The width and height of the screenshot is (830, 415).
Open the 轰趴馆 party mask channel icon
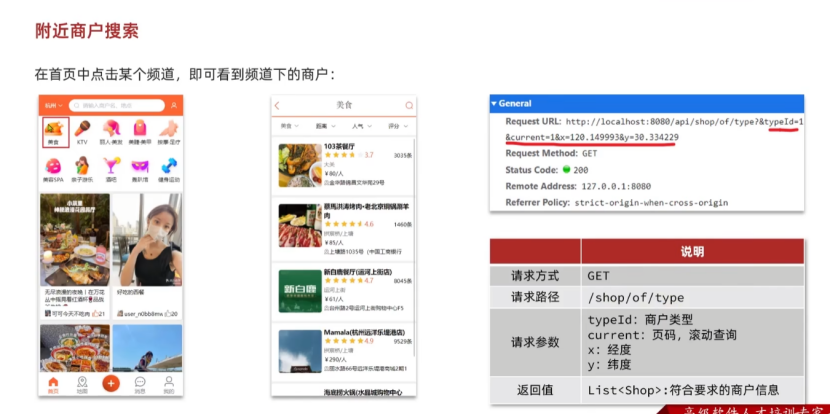point(140,166)
